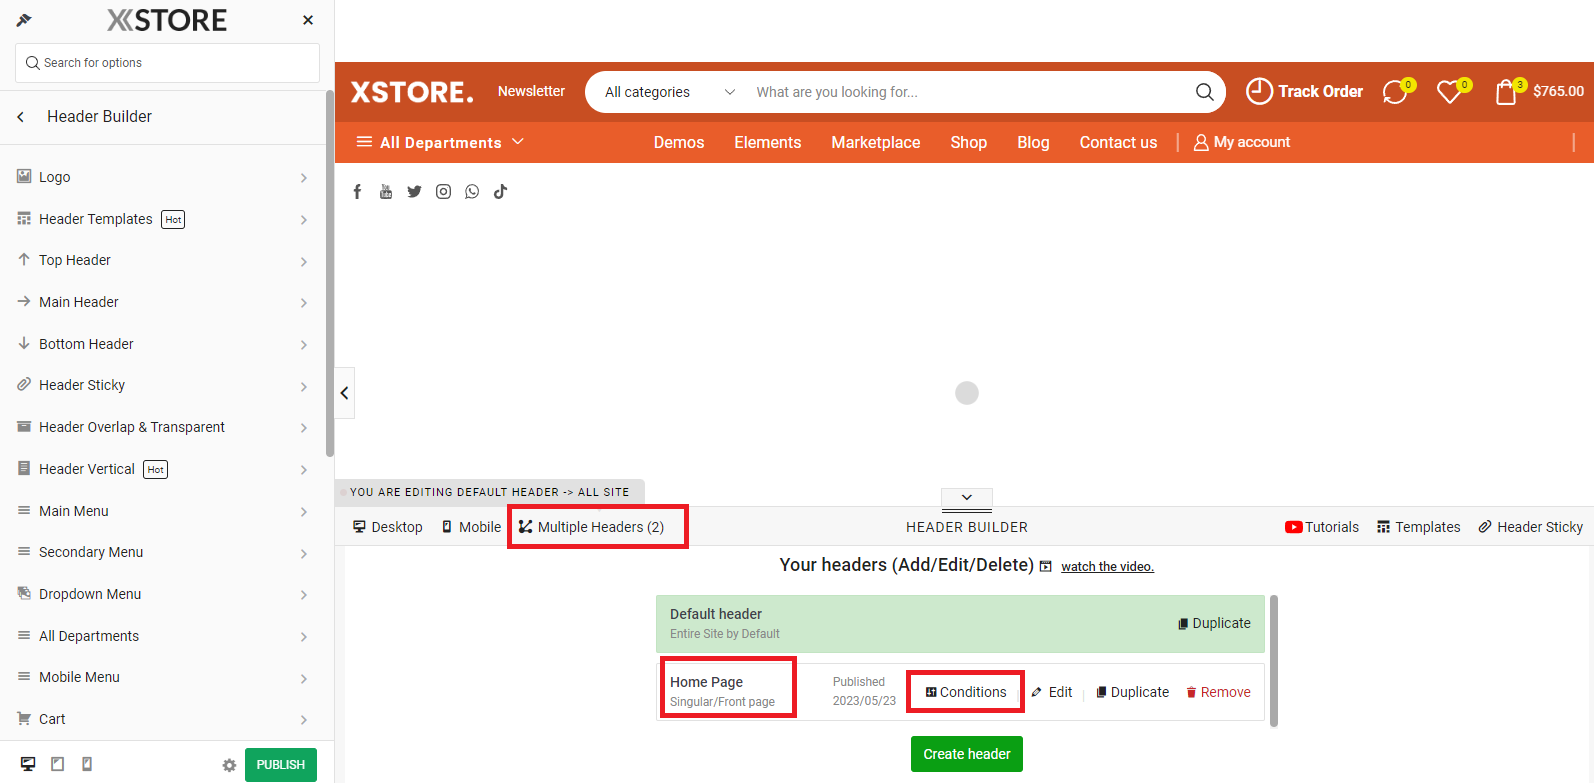This screenshot has width=1594, height=783.
Task: Click the Header Sticky paperclip icon in sidebar
Action: [24, 384]
